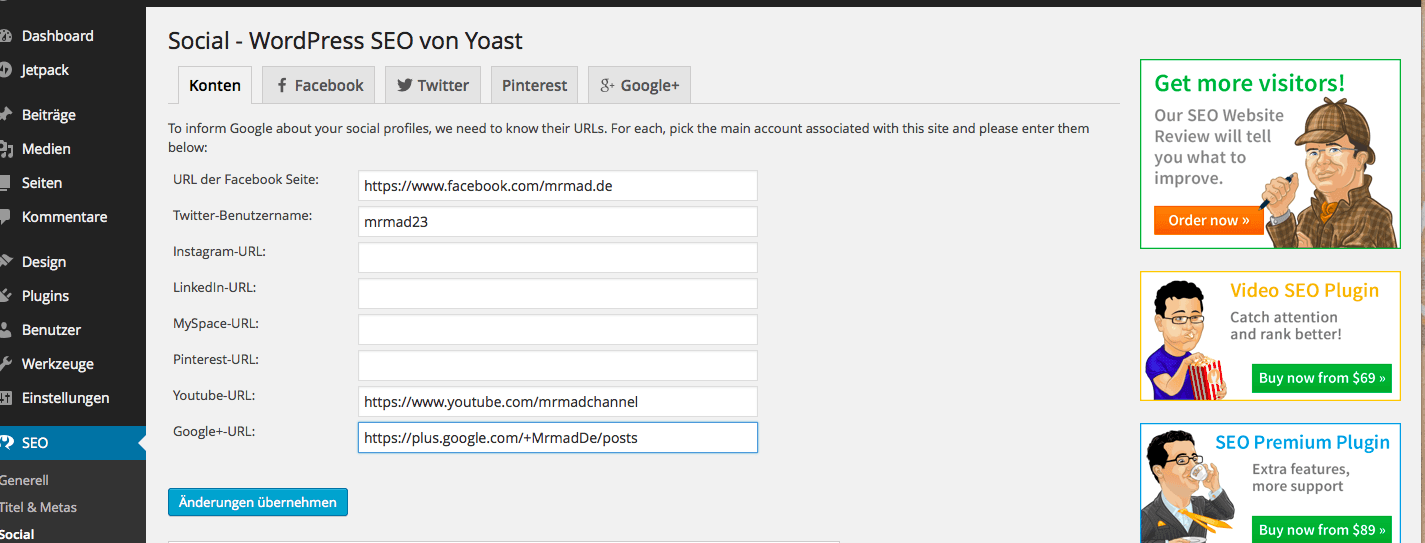Click the Youtube-URL label
Viewport: 1425px width, 543px height.
214,395
